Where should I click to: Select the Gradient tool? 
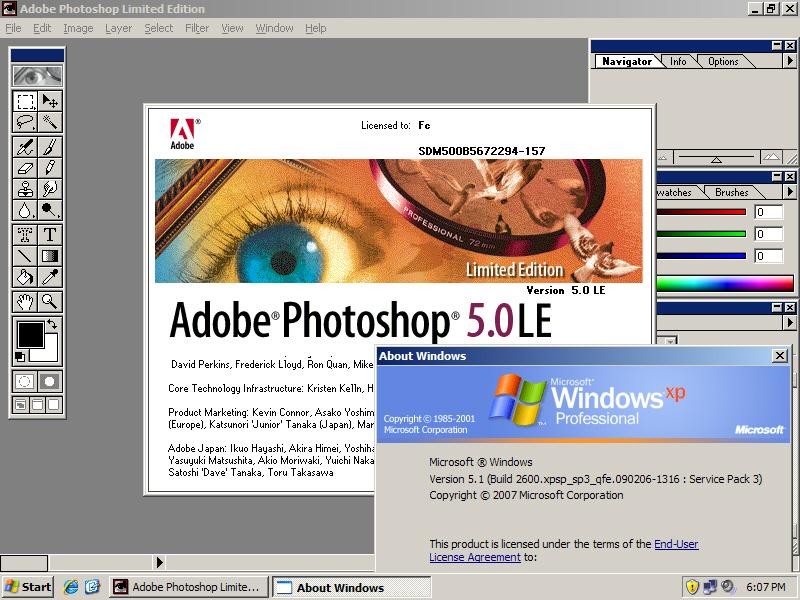point(50,256)
